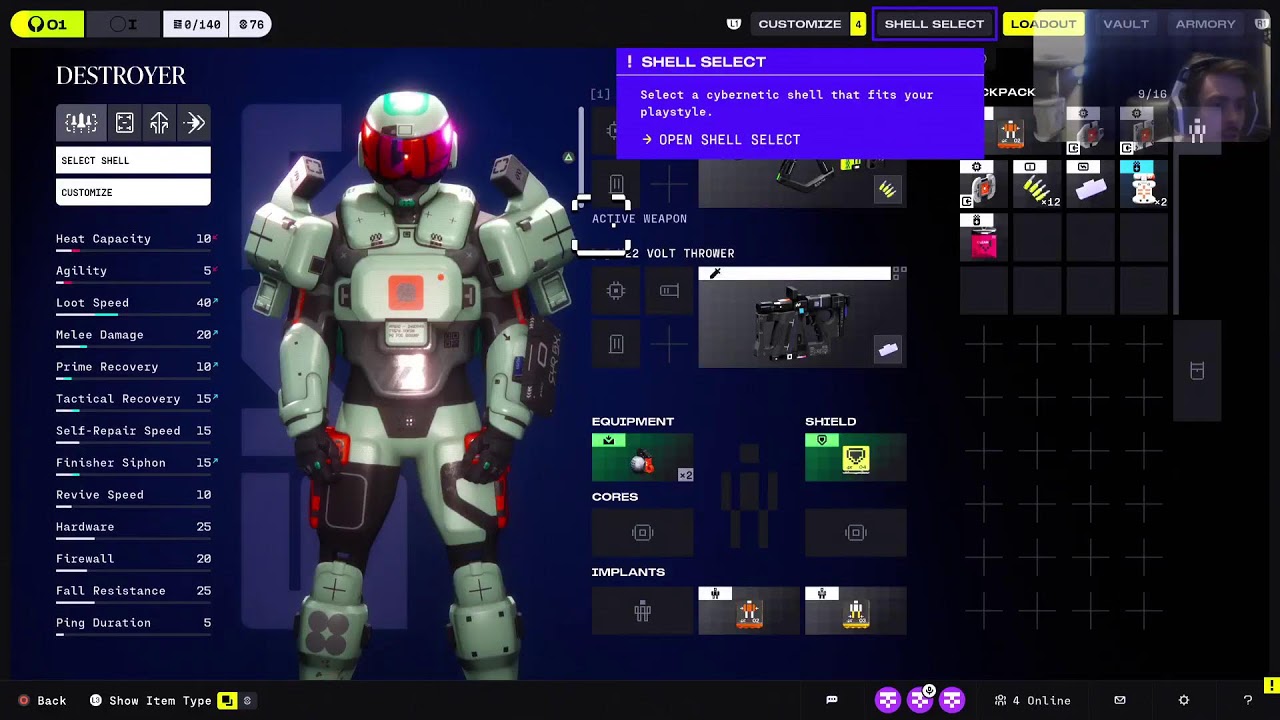Click the Volt Thrower ammo type icon
The image size is (1280, 720).
tap(888, 349)
